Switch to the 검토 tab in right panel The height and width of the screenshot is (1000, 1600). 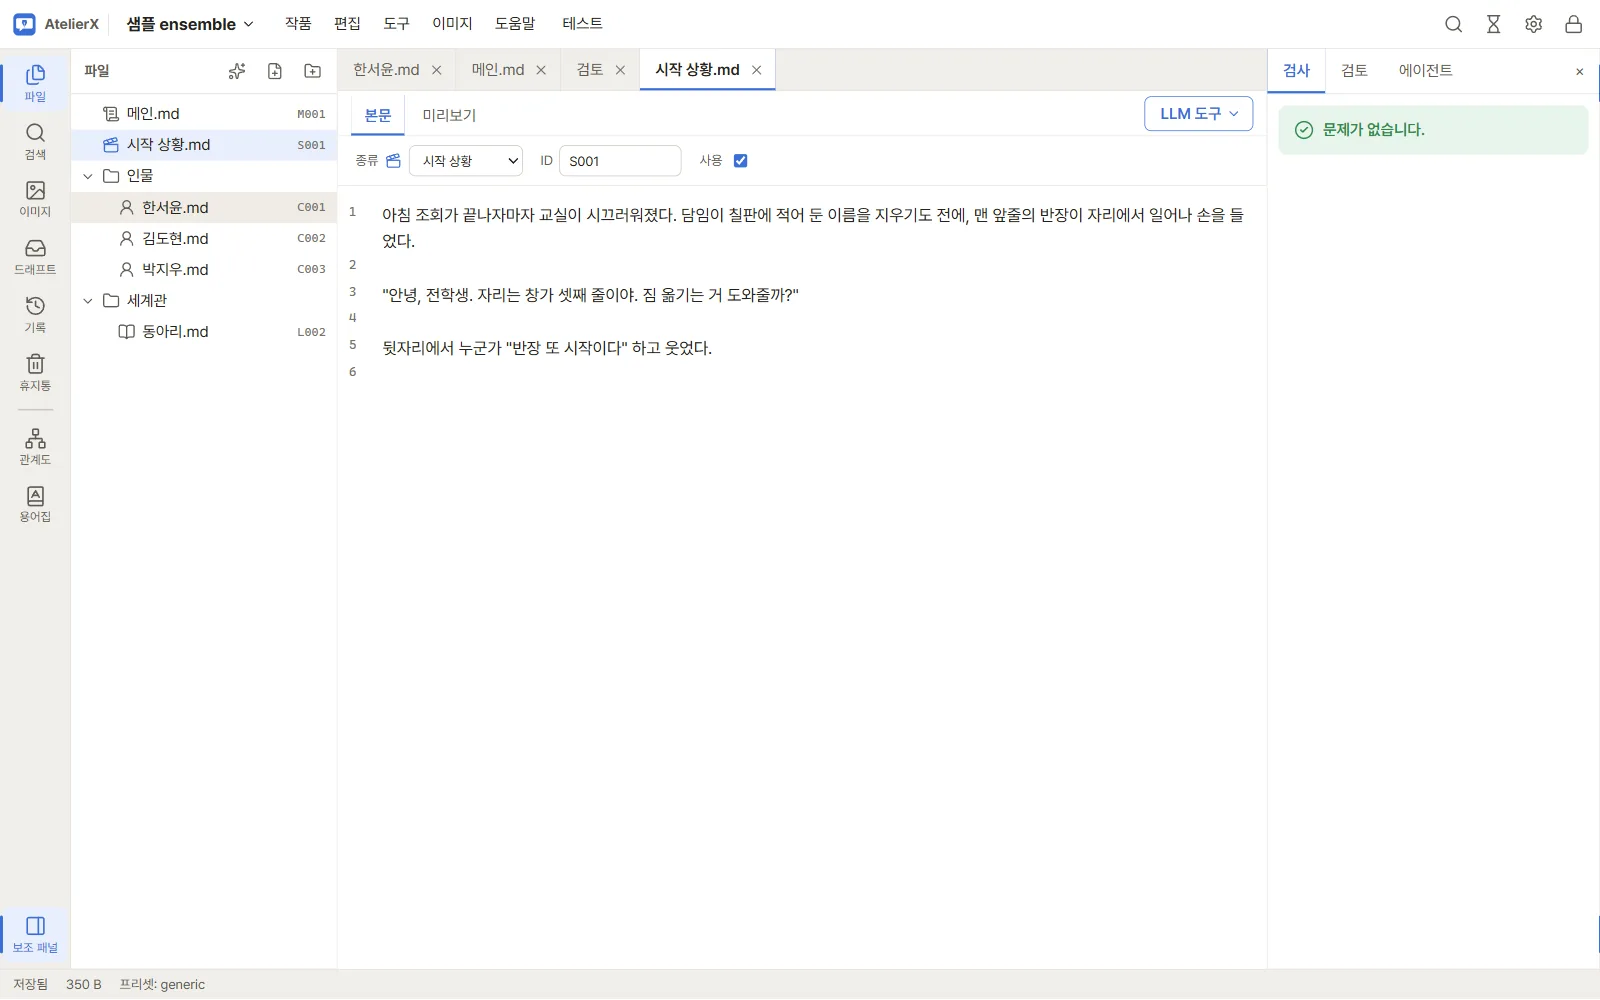[1354, 71]
